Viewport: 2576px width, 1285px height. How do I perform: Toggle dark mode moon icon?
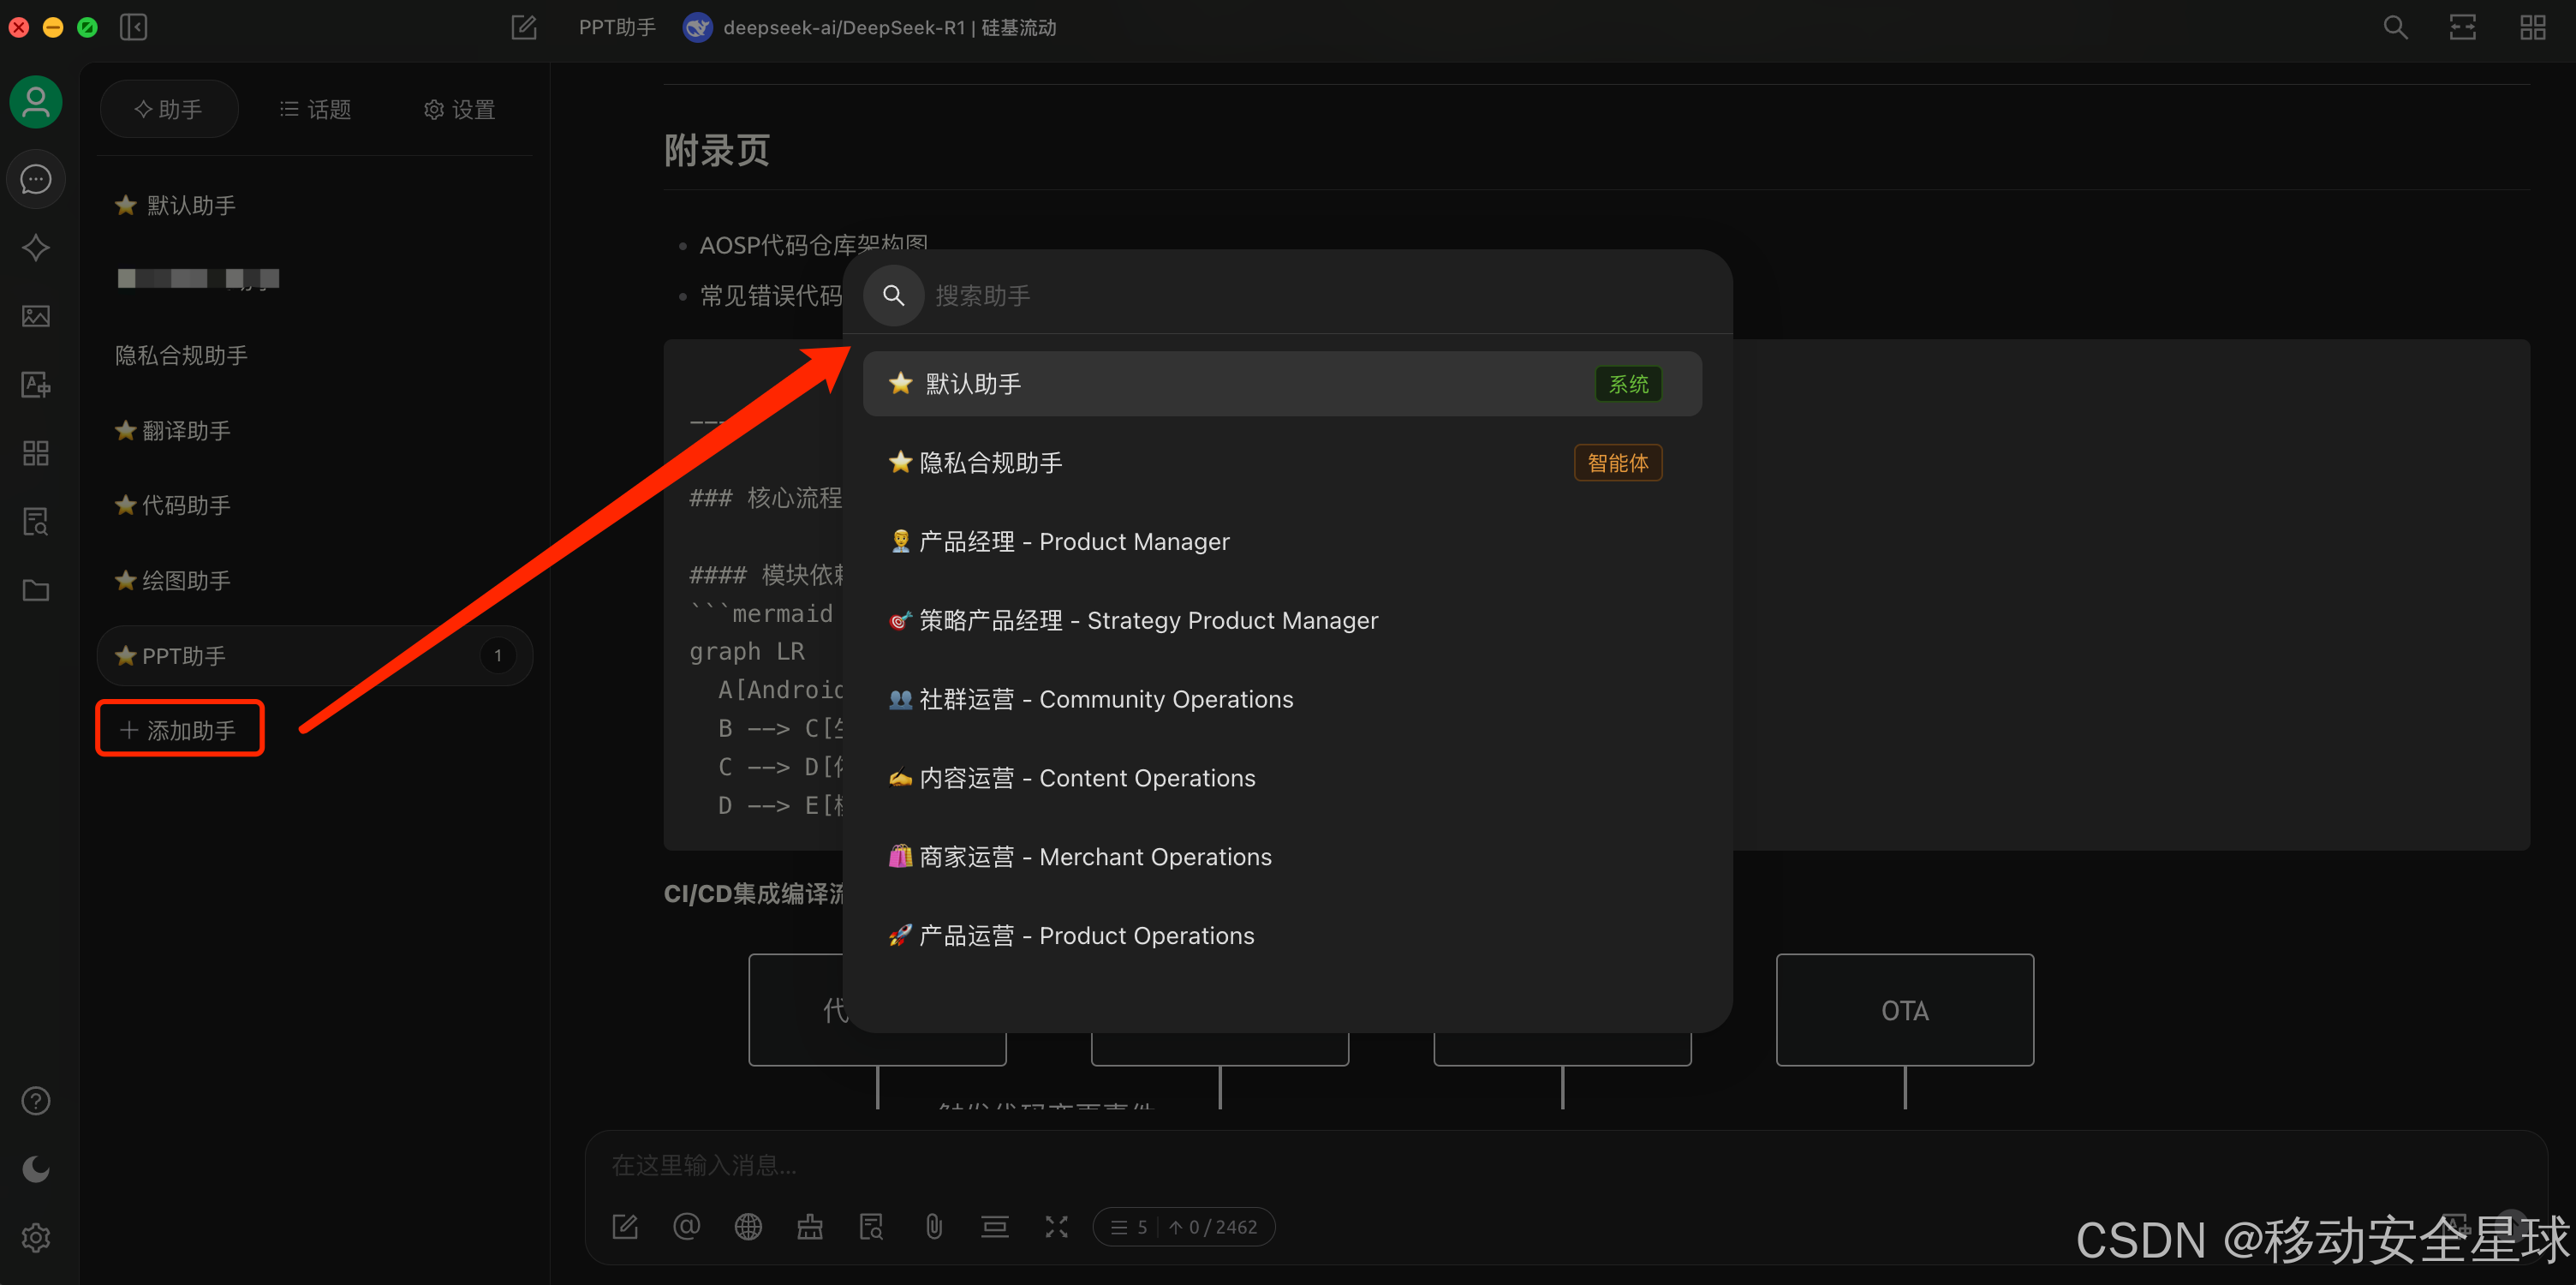[36, 1168]
